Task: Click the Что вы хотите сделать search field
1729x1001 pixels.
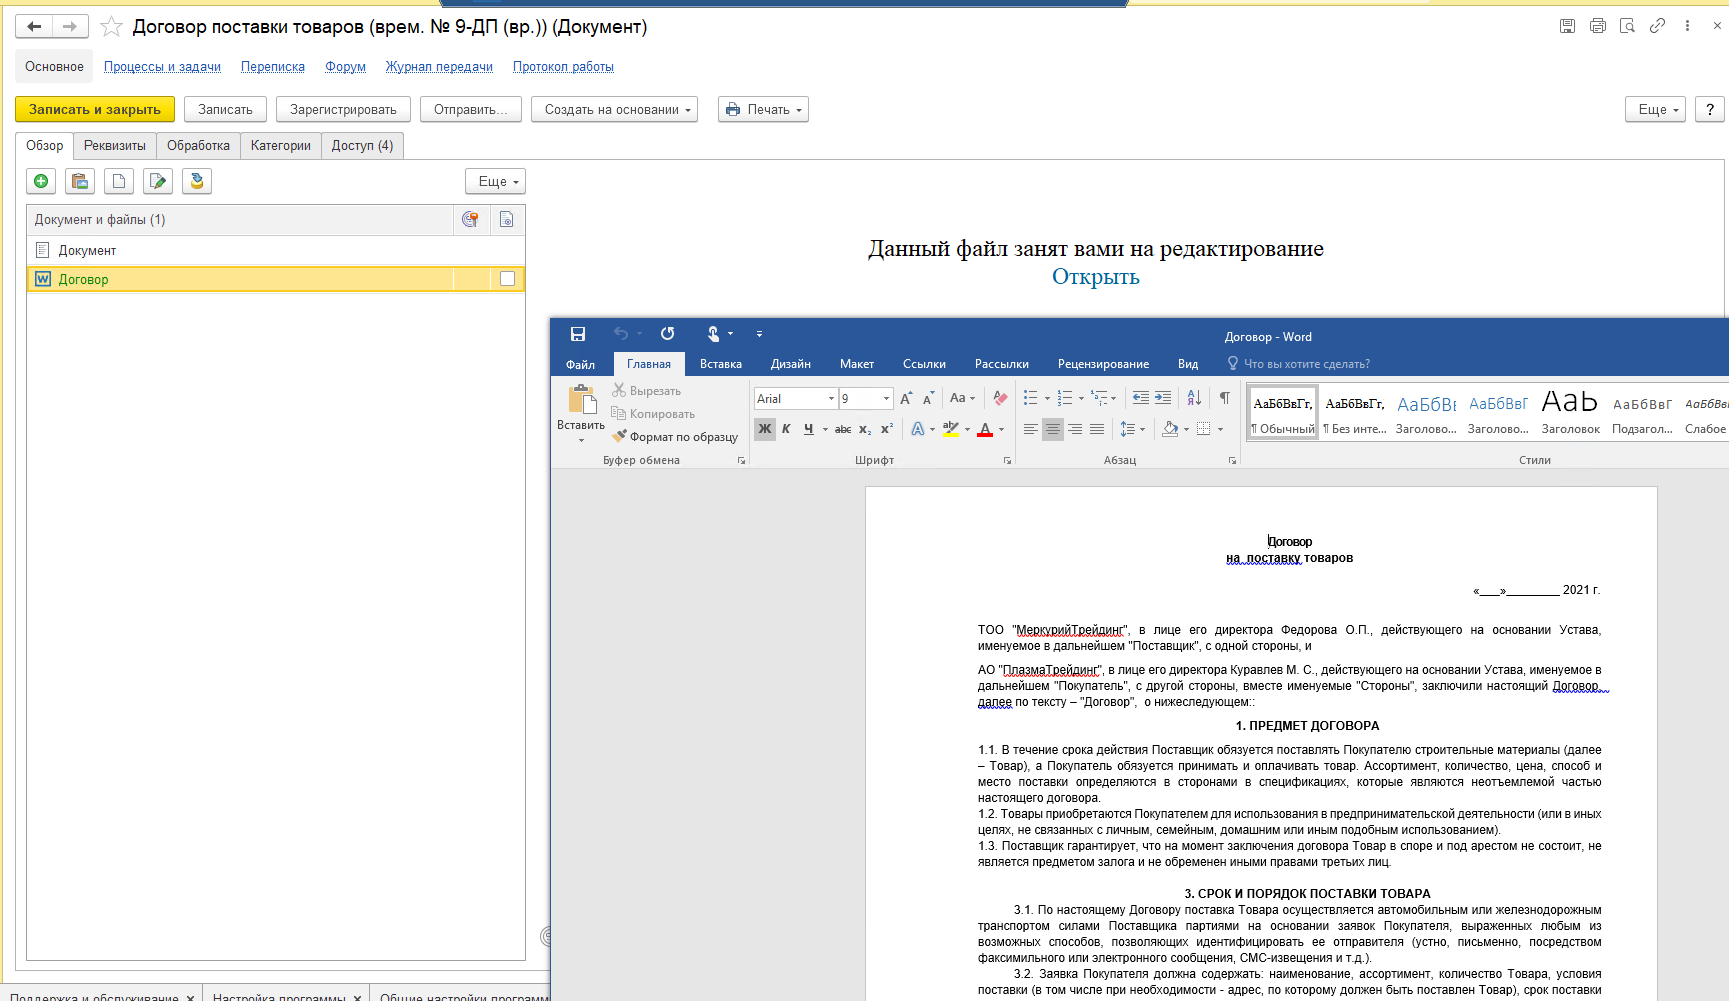Action: click(1306, 364)
